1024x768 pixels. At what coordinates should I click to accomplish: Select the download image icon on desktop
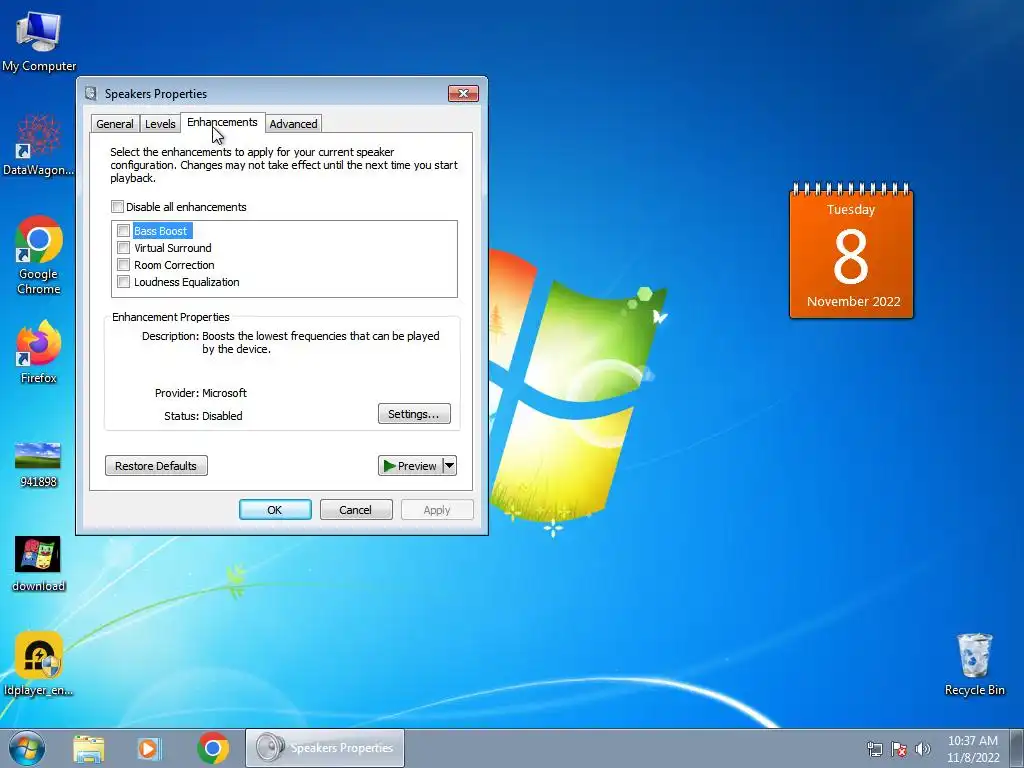pos(38,564)
